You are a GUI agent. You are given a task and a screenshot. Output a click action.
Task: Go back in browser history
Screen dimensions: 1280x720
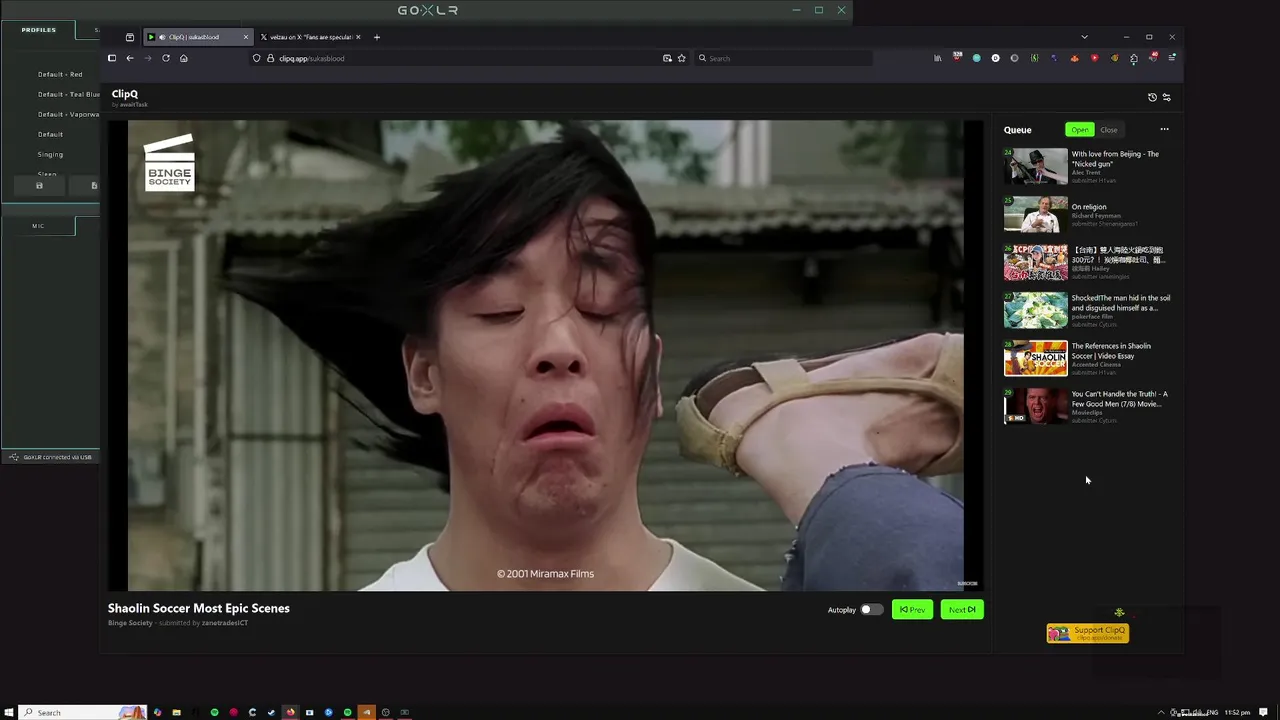pos(130,58)
